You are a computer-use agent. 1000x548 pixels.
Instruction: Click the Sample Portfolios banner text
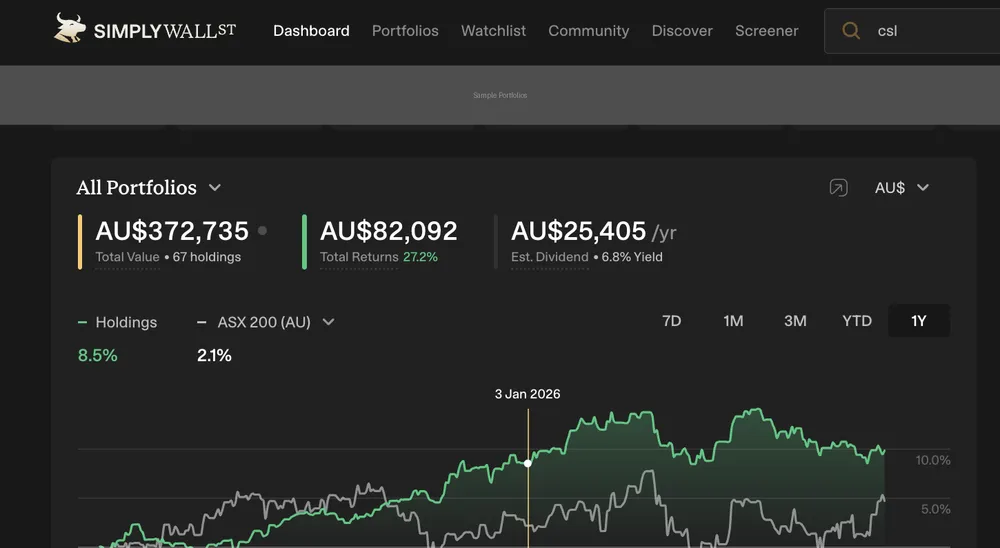pyautogui.click(x=500, y=95)
